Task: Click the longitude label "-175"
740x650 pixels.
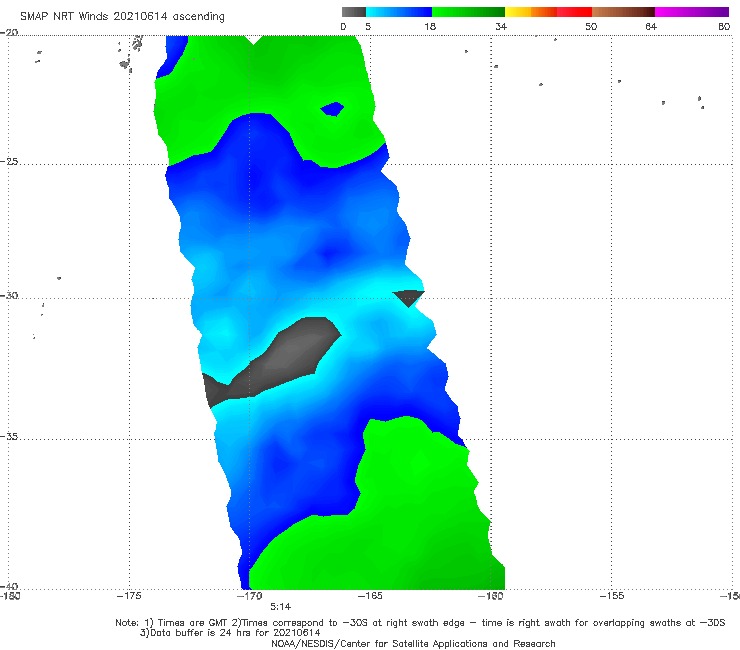Action: coord(129,596)
